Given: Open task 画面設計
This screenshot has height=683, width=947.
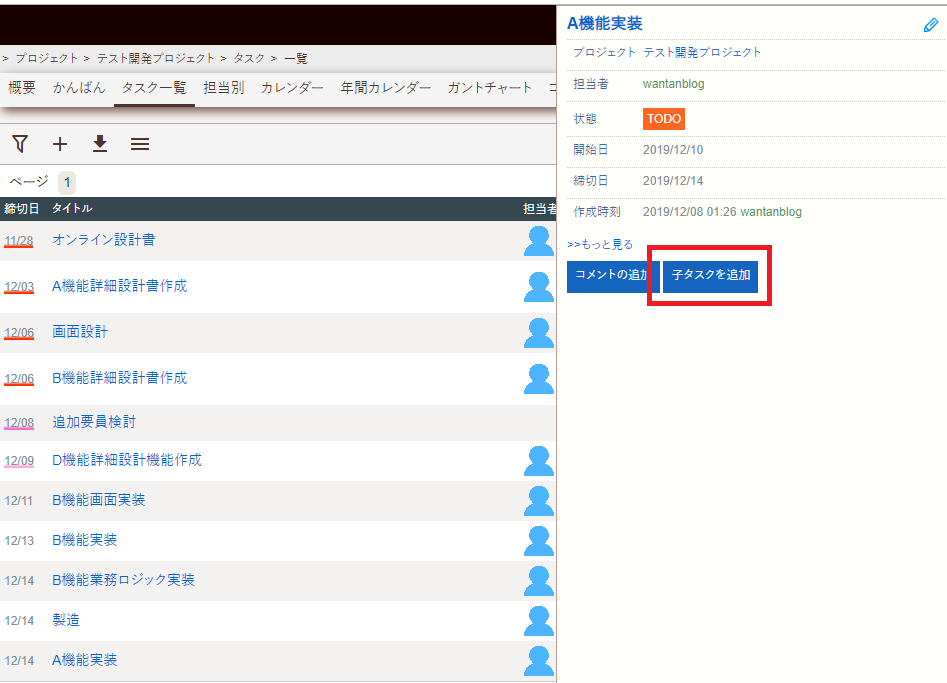Looking at the screenshot, I should point(80,332).
